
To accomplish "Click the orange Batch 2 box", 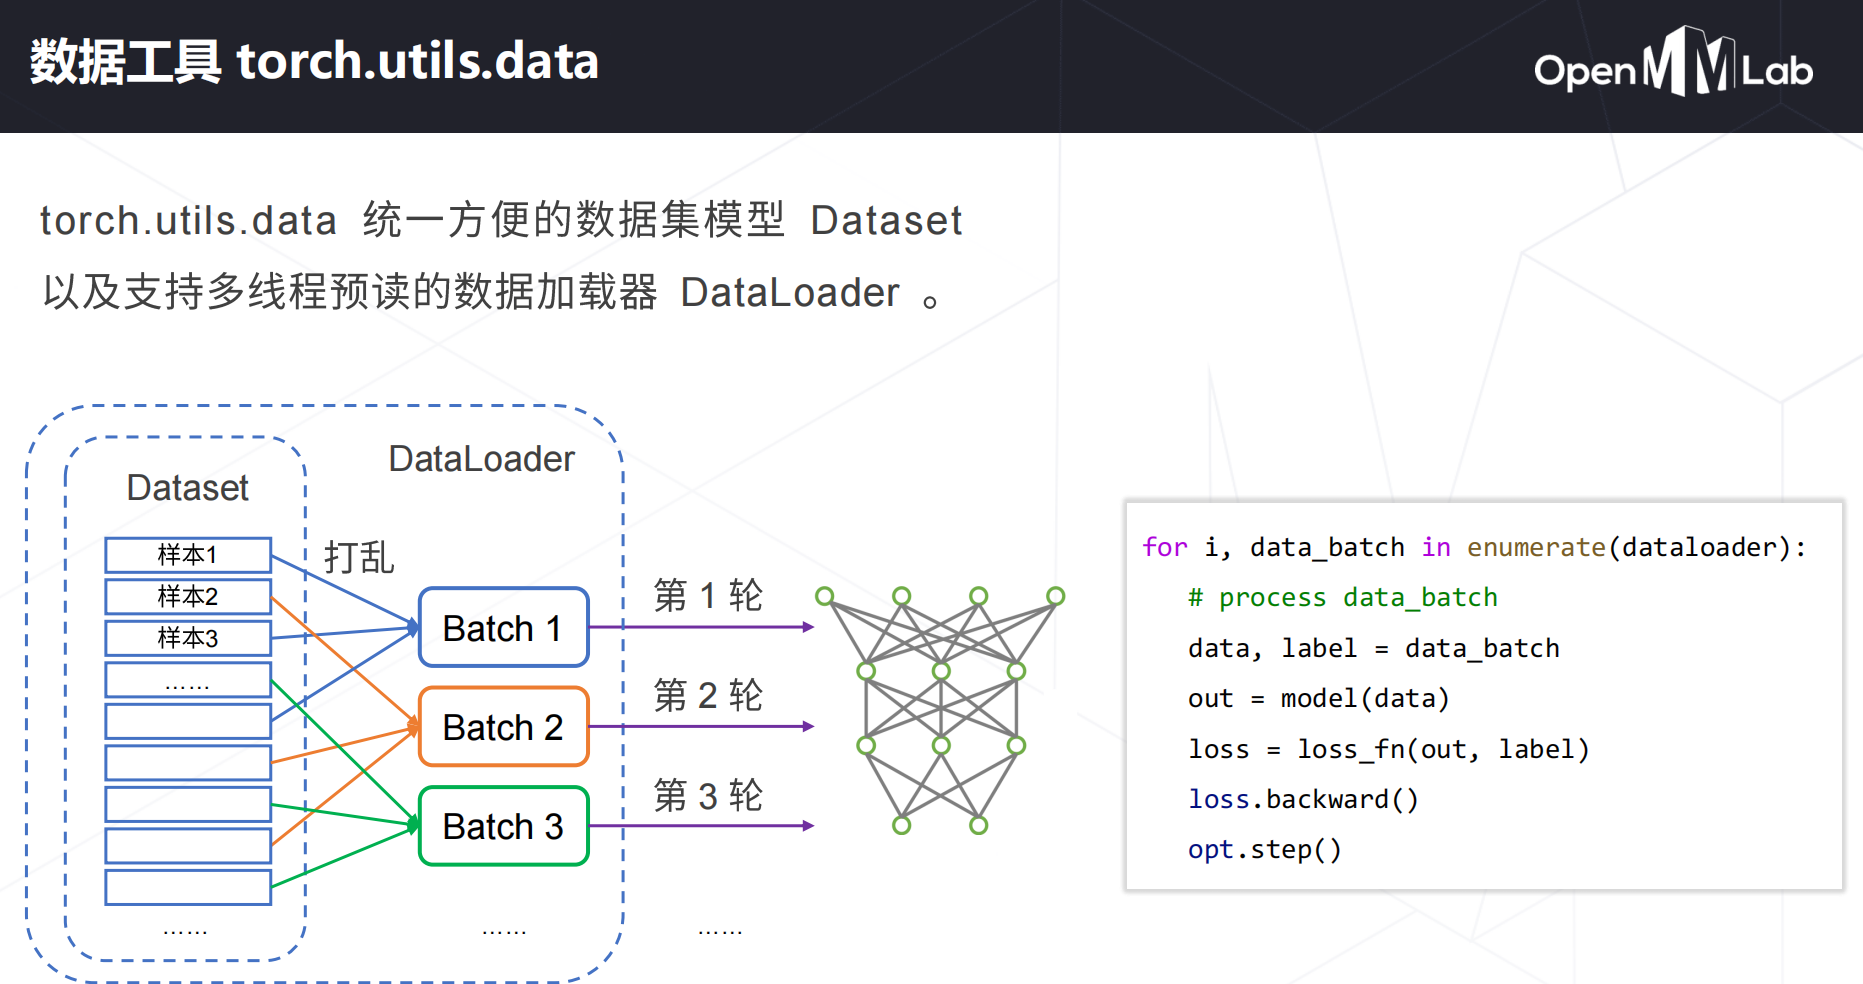I will 504,727.
